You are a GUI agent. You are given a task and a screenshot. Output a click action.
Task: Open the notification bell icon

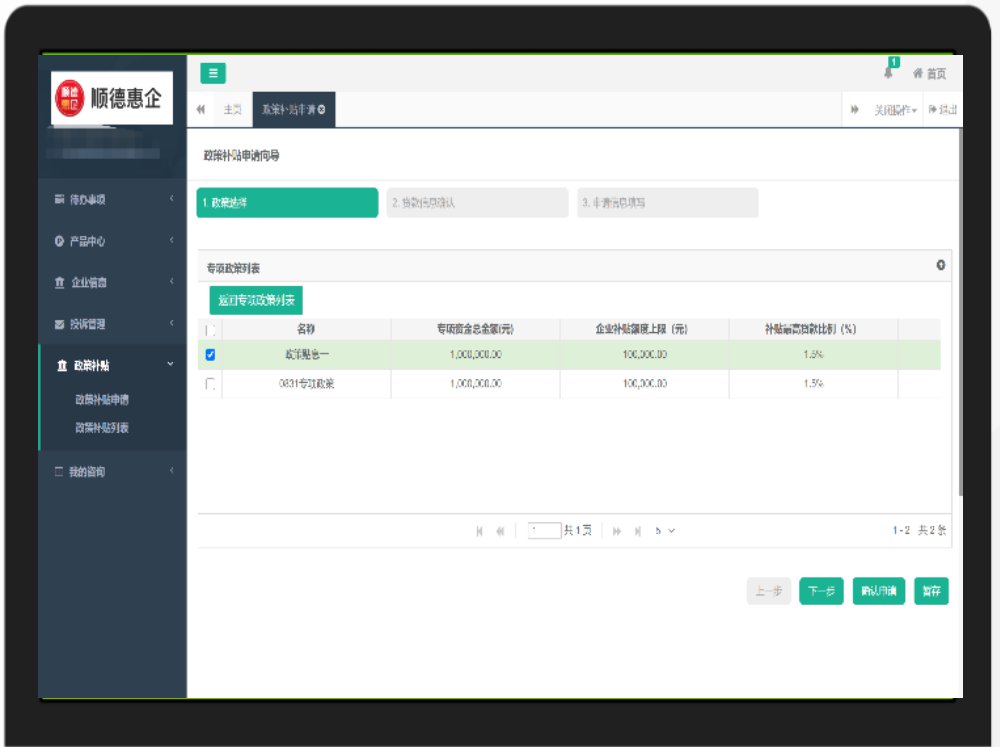[888, 72]
